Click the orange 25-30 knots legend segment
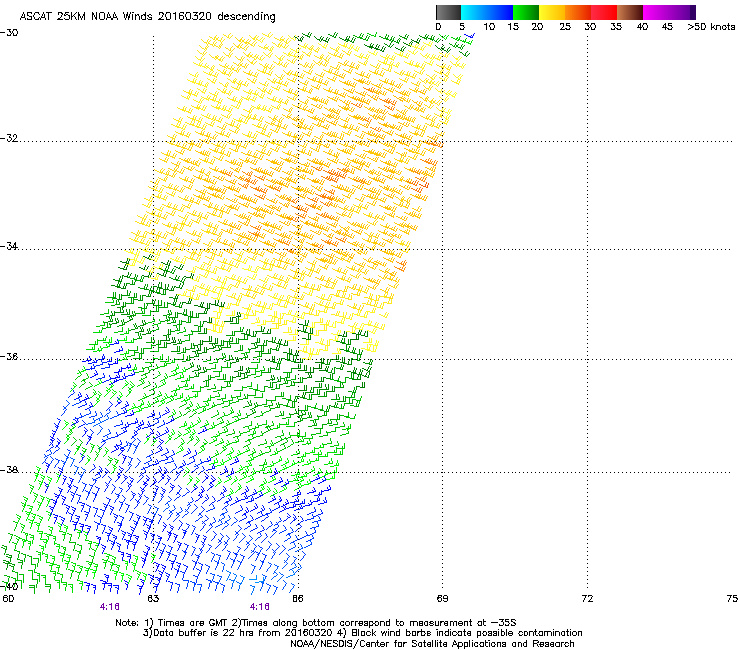 [x=578, y=12]
